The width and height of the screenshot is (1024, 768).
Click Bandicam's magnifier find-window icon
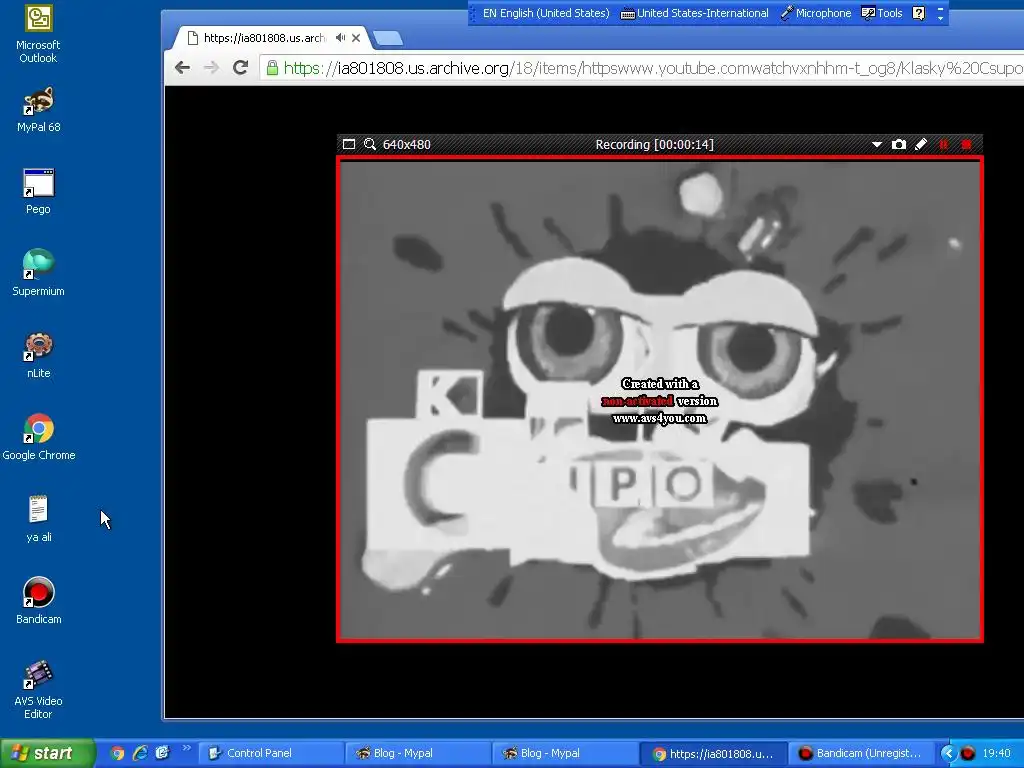click(370, 144)
